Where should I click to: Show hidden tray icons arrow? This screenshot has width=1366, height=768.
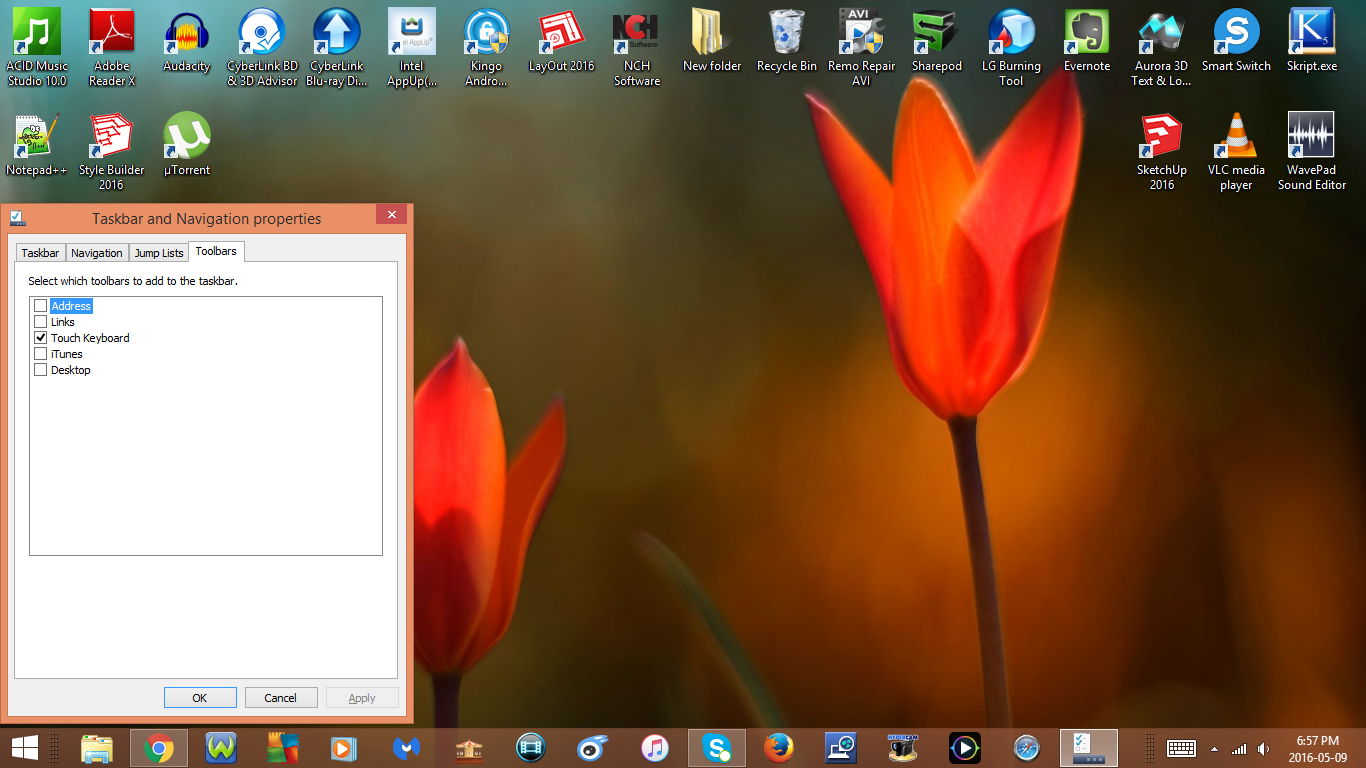pyautogui.click(x=1214, y=749)
